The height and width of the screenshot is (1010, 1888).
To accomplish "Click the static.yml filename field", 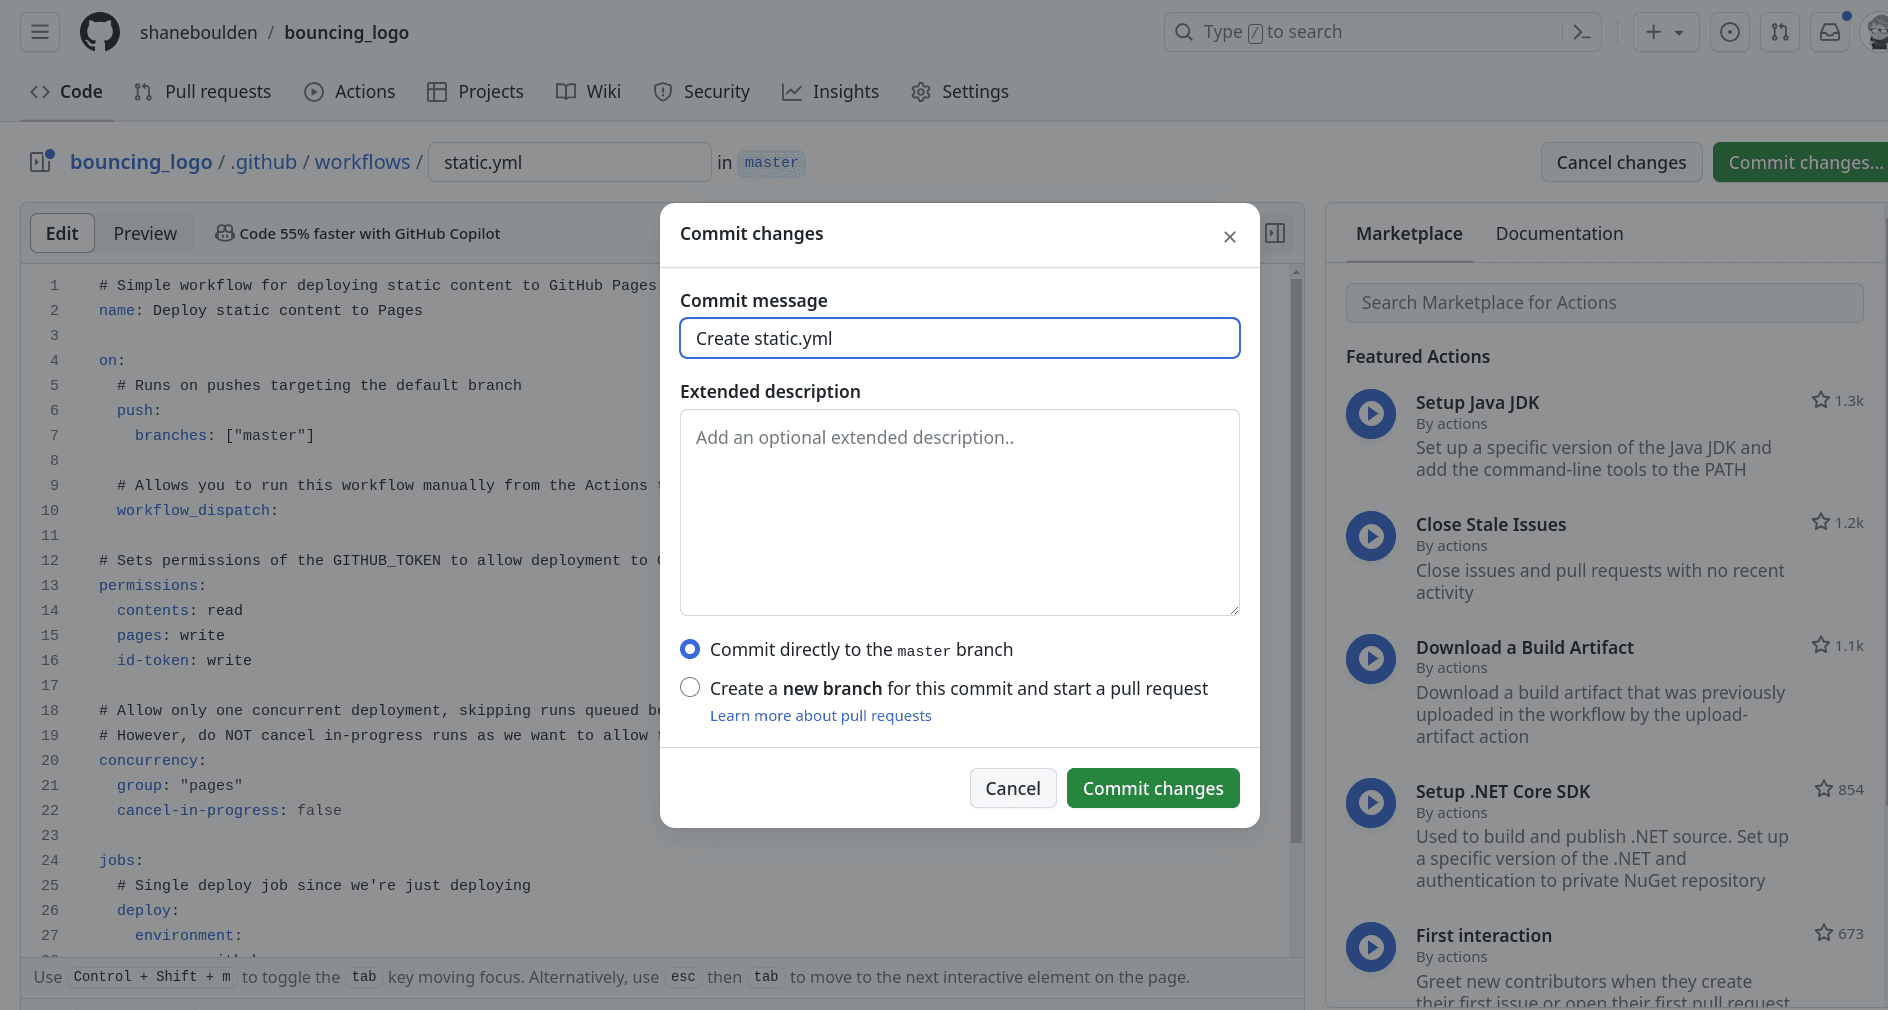I will tap(570, 162).
